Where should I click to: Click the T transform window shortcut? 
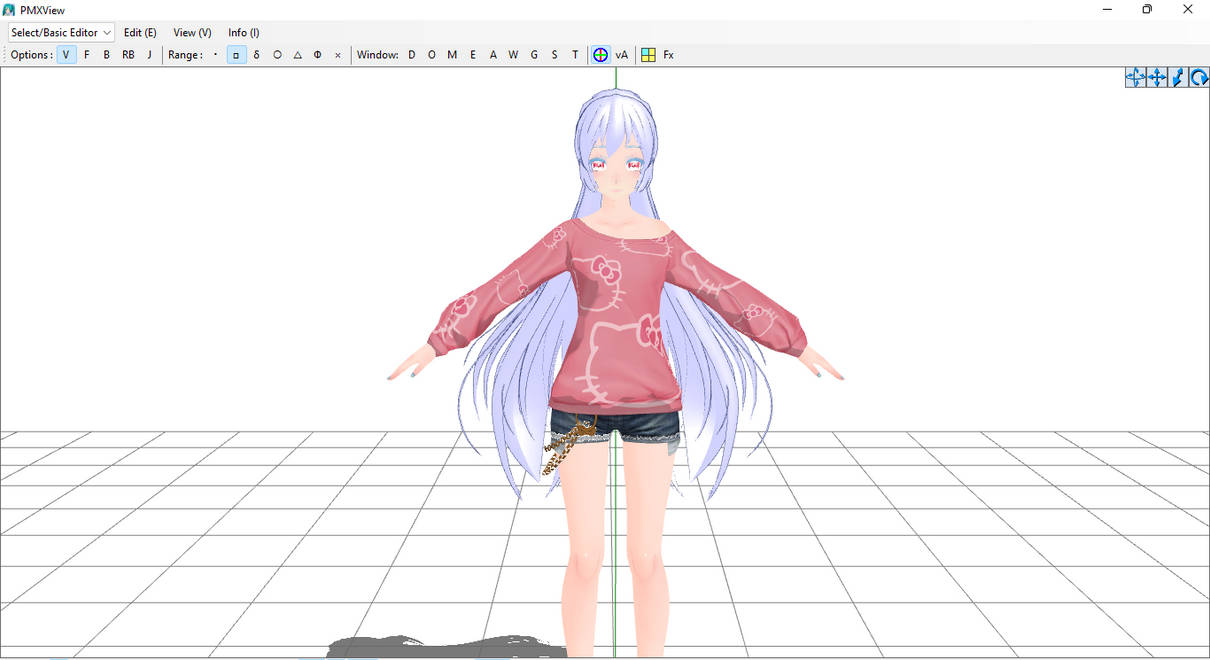coord(574,55)
